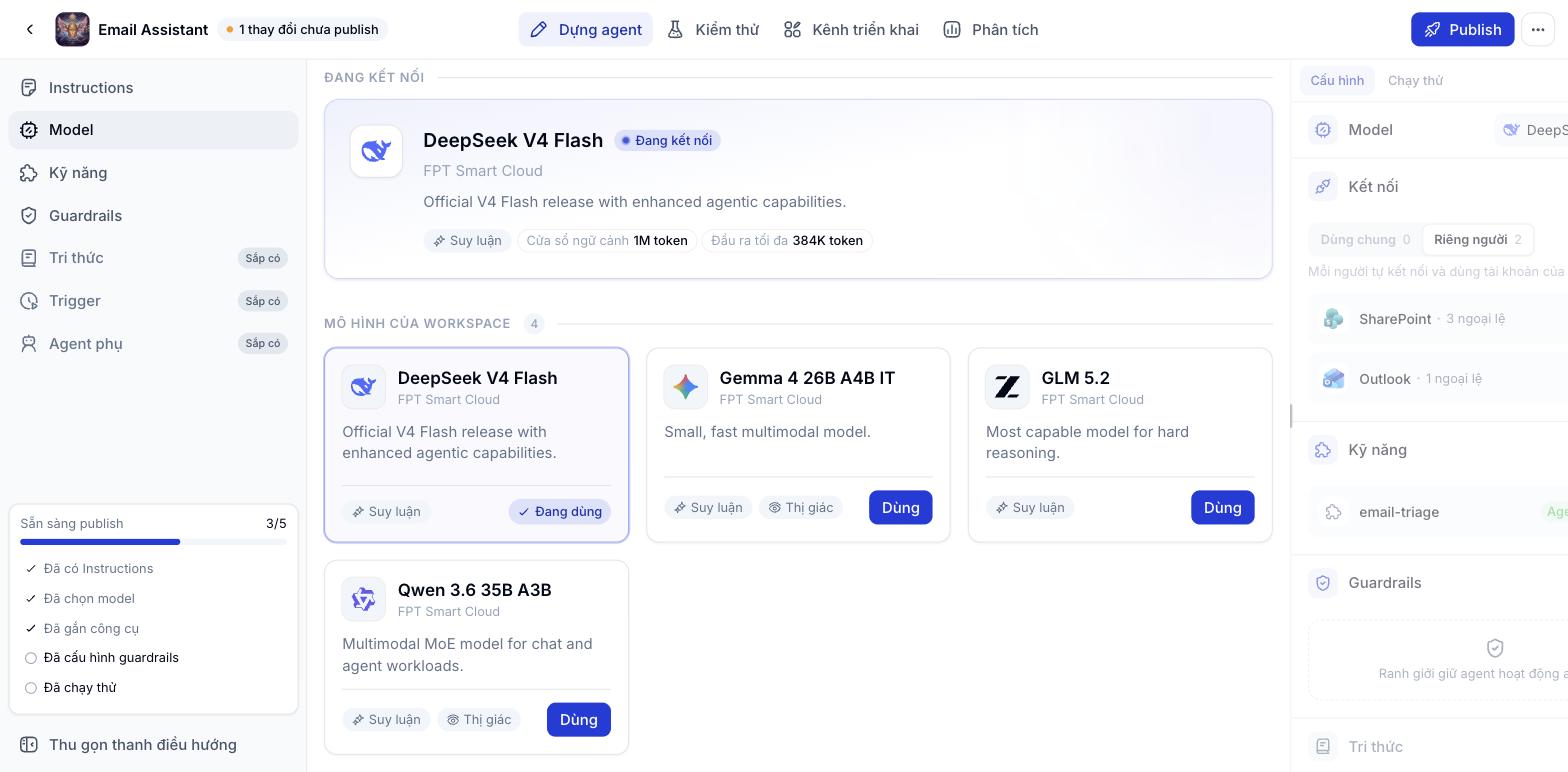1568x772 pixels.
Task: Click the SharePoint icon
Action: (x=1333, y=319)
